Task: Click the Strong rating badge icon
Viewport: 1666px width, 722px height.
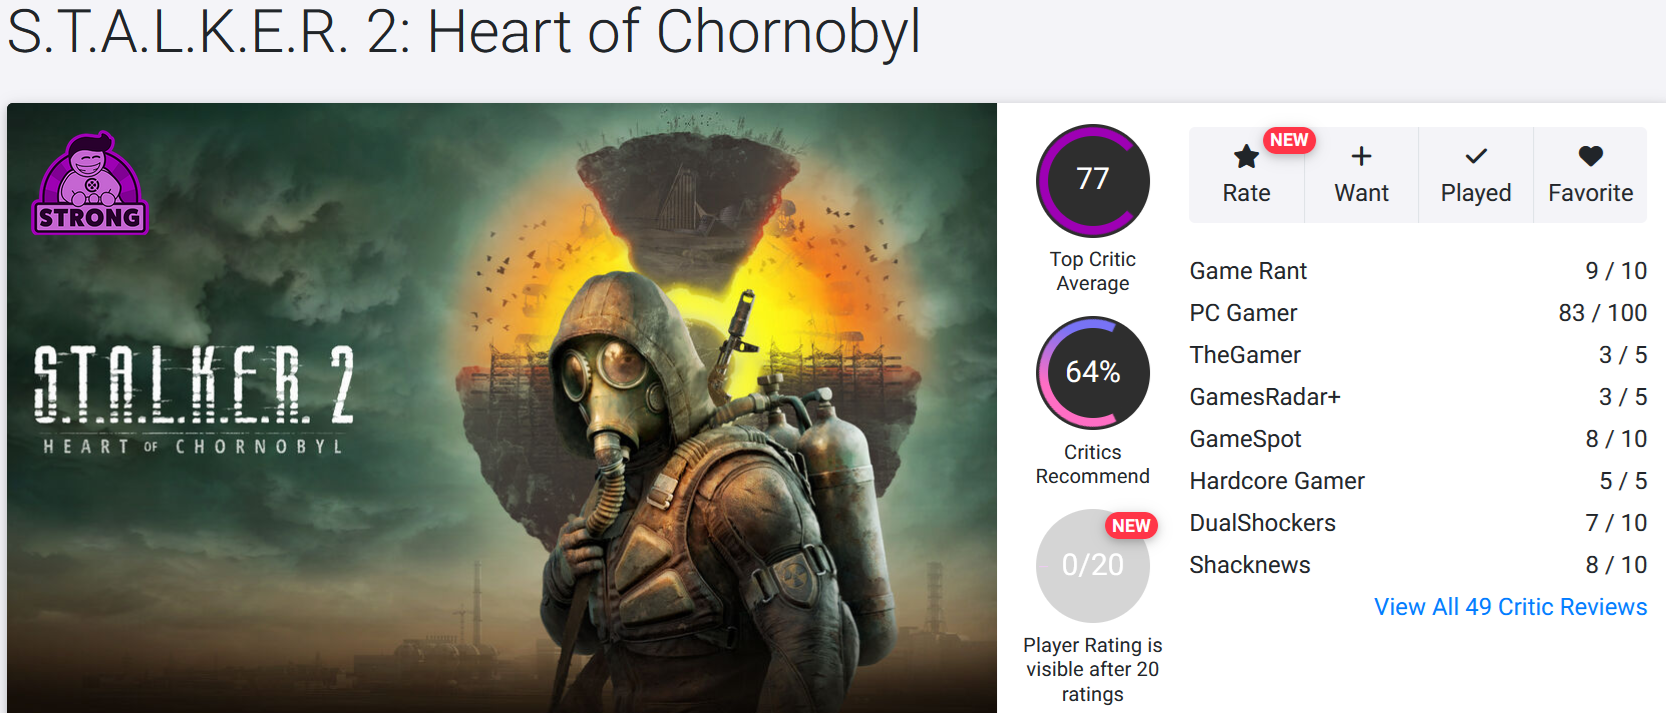Action: pos(90,184)
